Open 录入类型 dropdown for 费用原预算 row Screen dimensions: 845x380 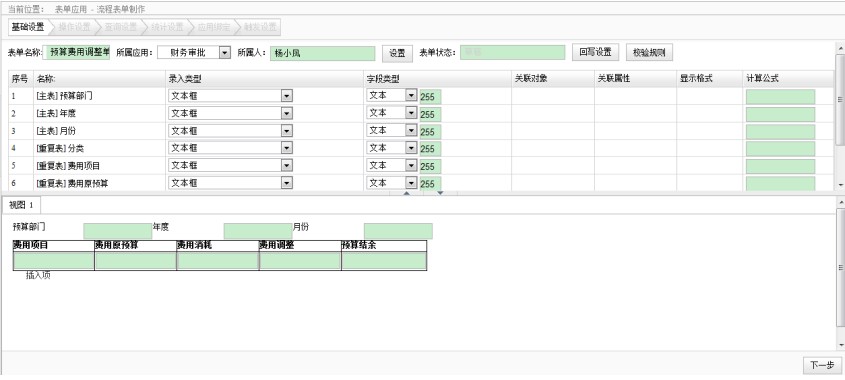coord(231,183)
